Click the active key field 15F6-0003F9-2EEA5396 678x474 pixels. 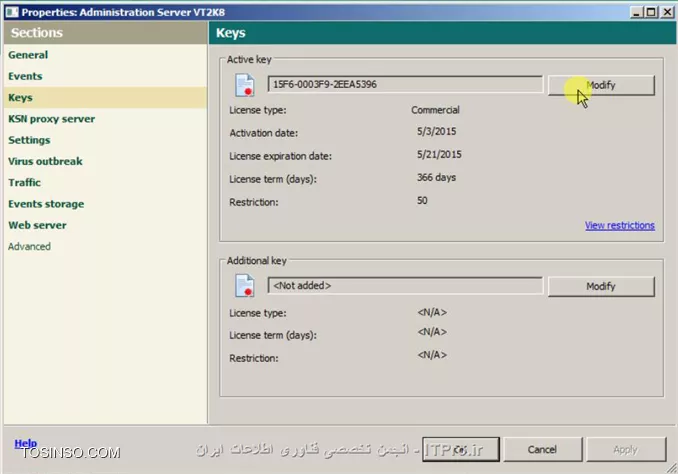(x=405, y=84)
